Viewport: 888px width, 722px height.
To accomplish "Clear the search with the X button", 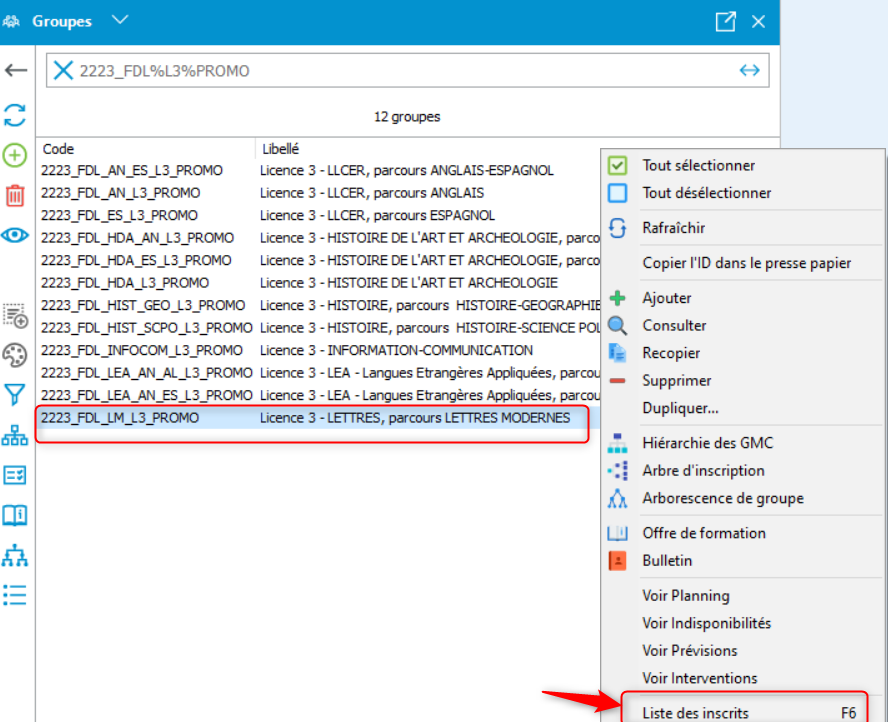I will (x=63, y=70).
